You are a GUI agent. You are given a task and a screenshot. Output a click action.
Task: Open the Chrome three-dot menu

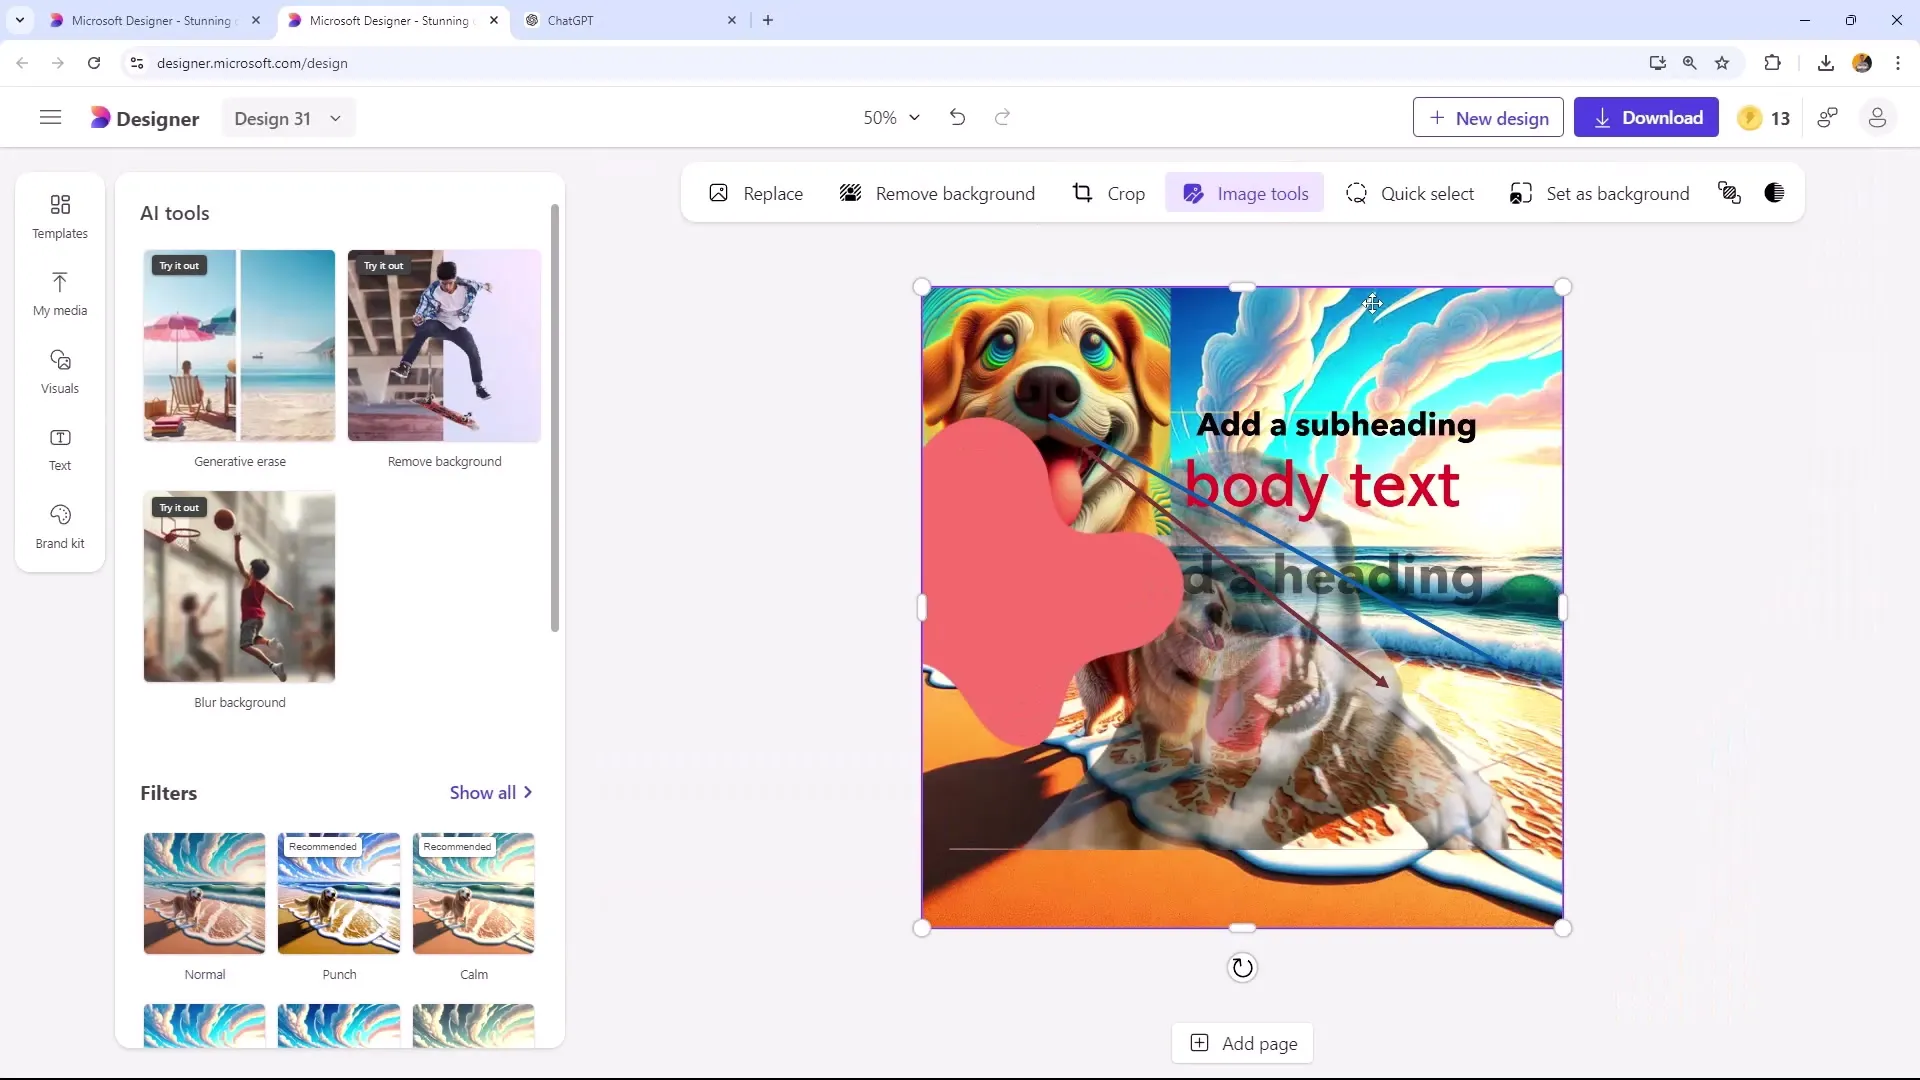(x=1898, y=63)
